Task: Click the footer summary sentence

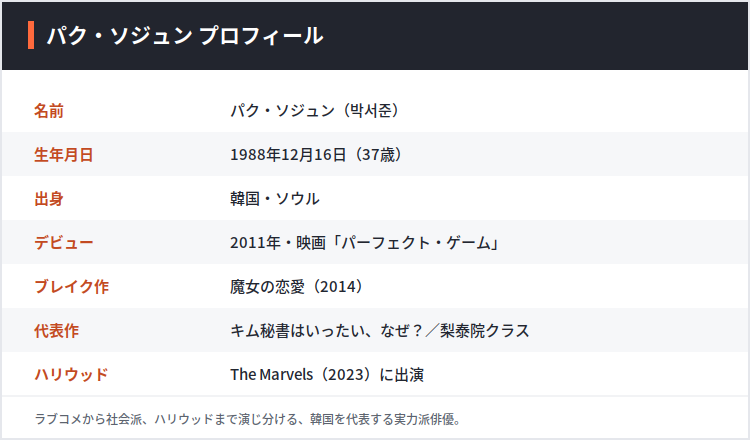Action: pos(248,419)
